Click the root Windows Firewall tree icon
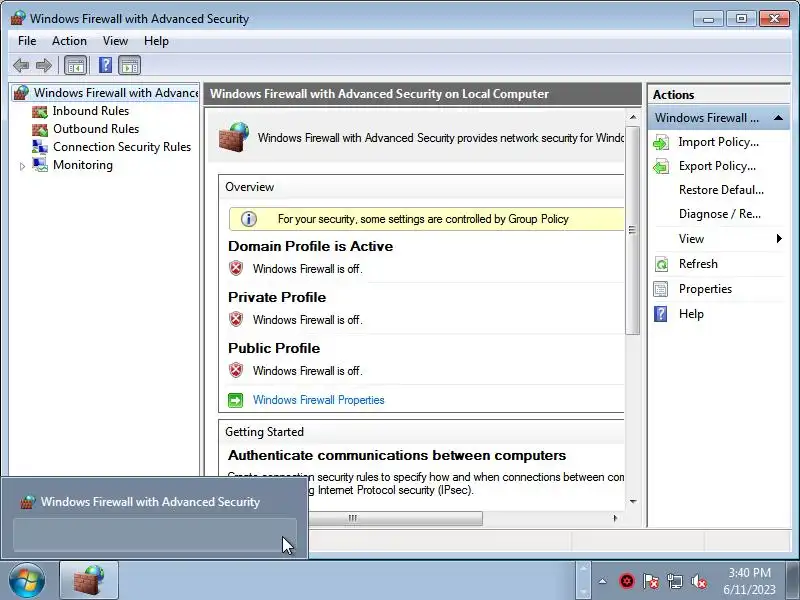The width and height of the screenshot is (800, 600). coord(21,93)
